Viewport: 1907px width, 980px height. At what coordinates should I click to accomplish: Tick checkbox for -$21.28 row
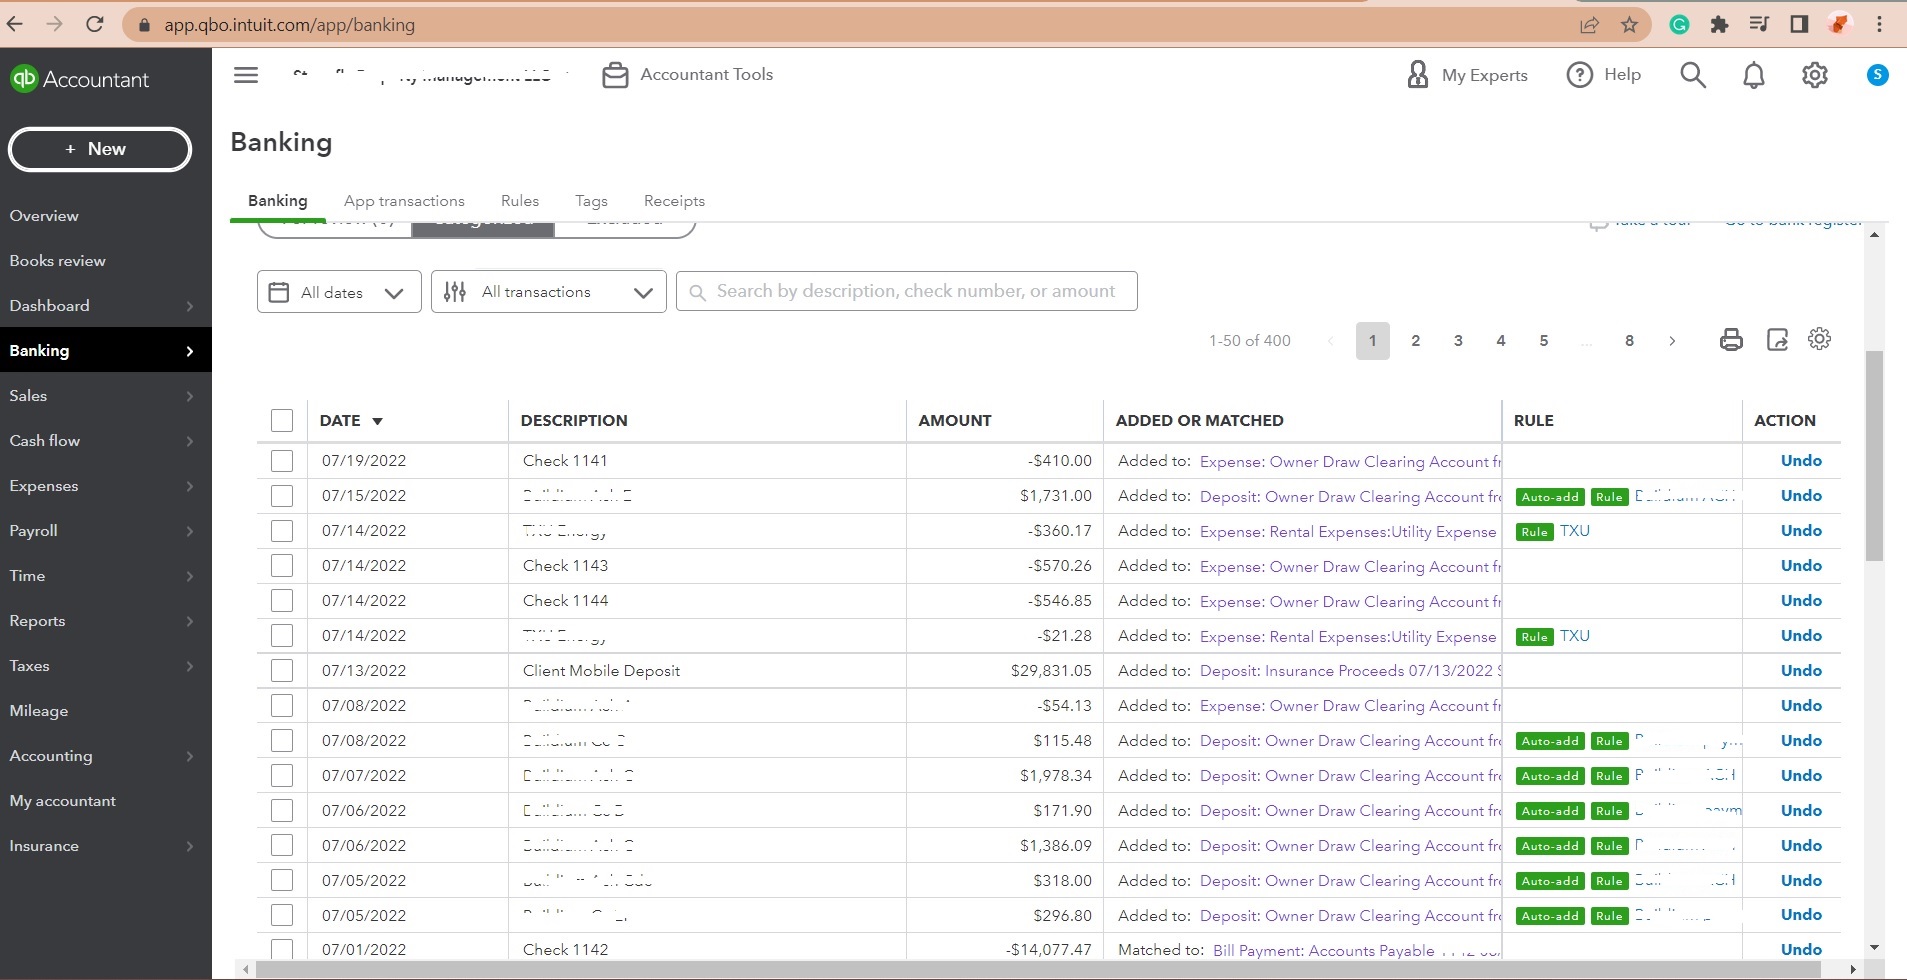282,636
